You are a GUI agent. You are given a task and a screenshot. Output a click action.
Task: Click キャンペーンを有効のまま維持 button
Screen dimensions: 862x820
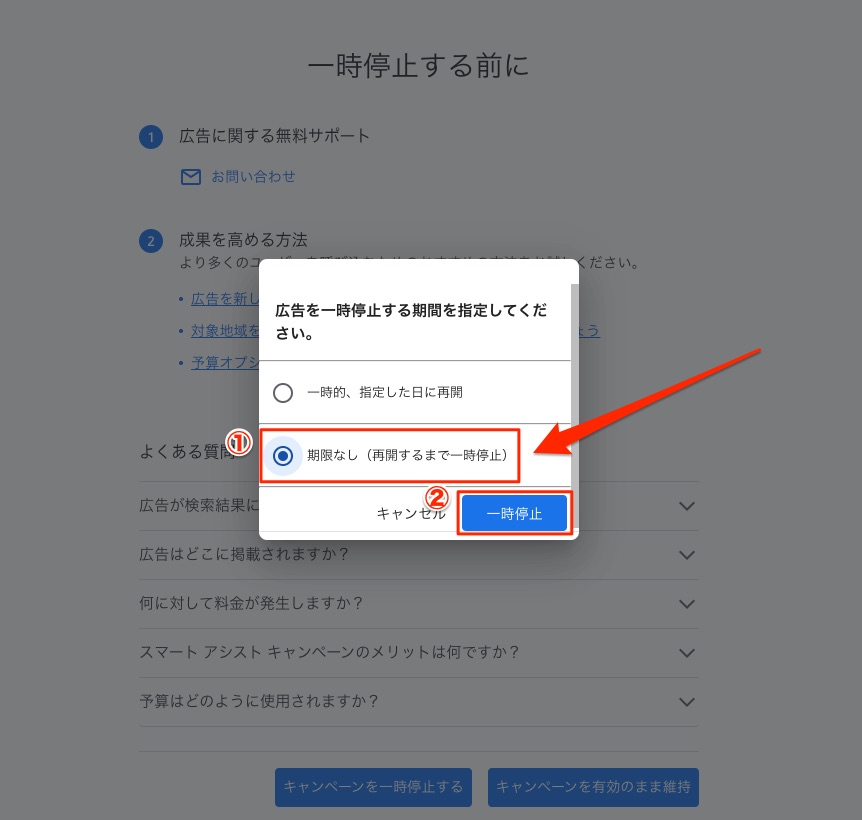pyautogui.click(x=593, y=787)
